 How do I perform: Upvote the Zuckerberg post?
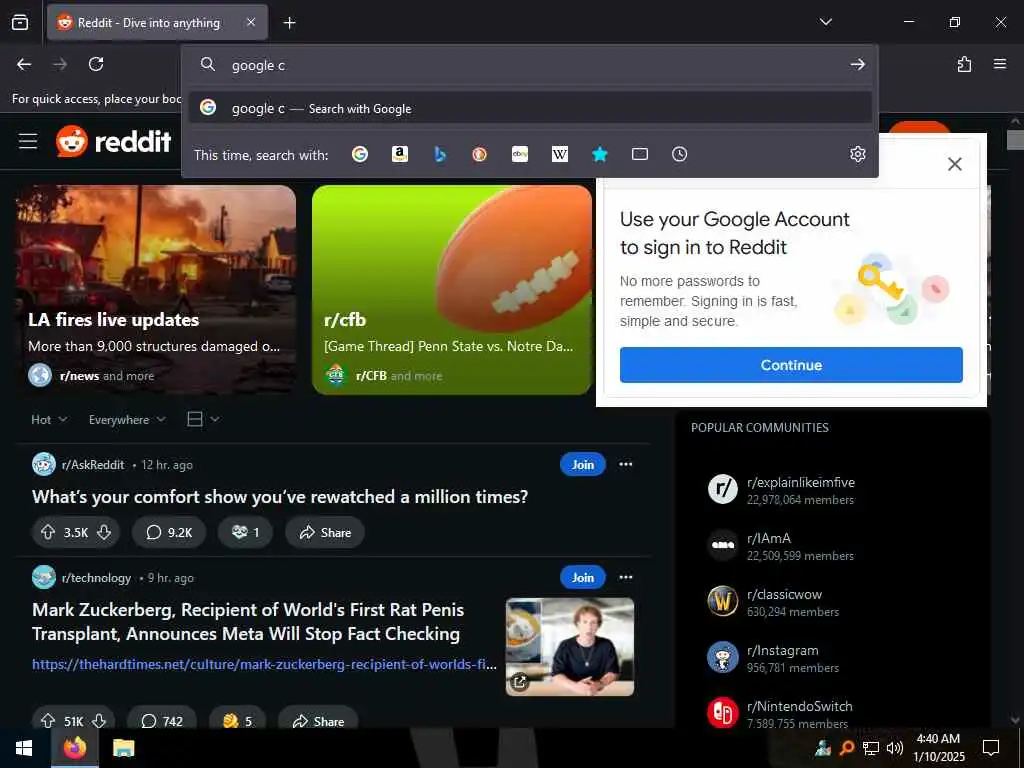tap(48, 720)
